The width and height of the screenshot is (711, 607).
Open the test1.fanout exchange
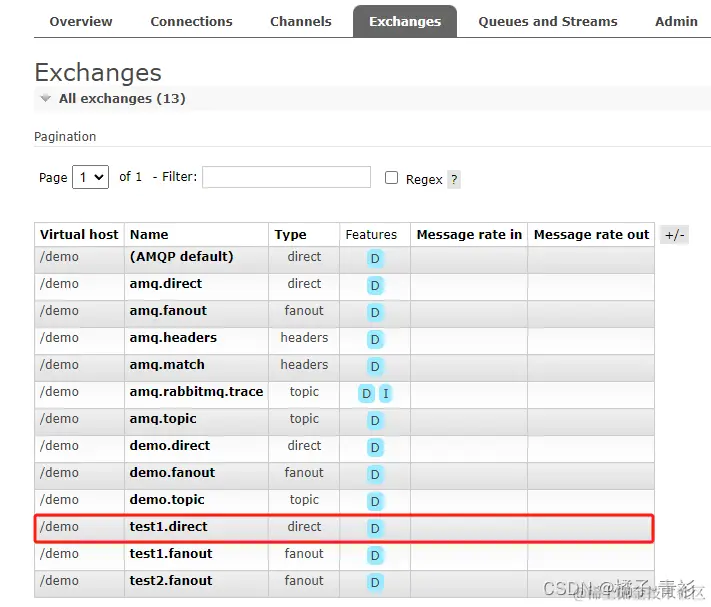tap(171, 554)
